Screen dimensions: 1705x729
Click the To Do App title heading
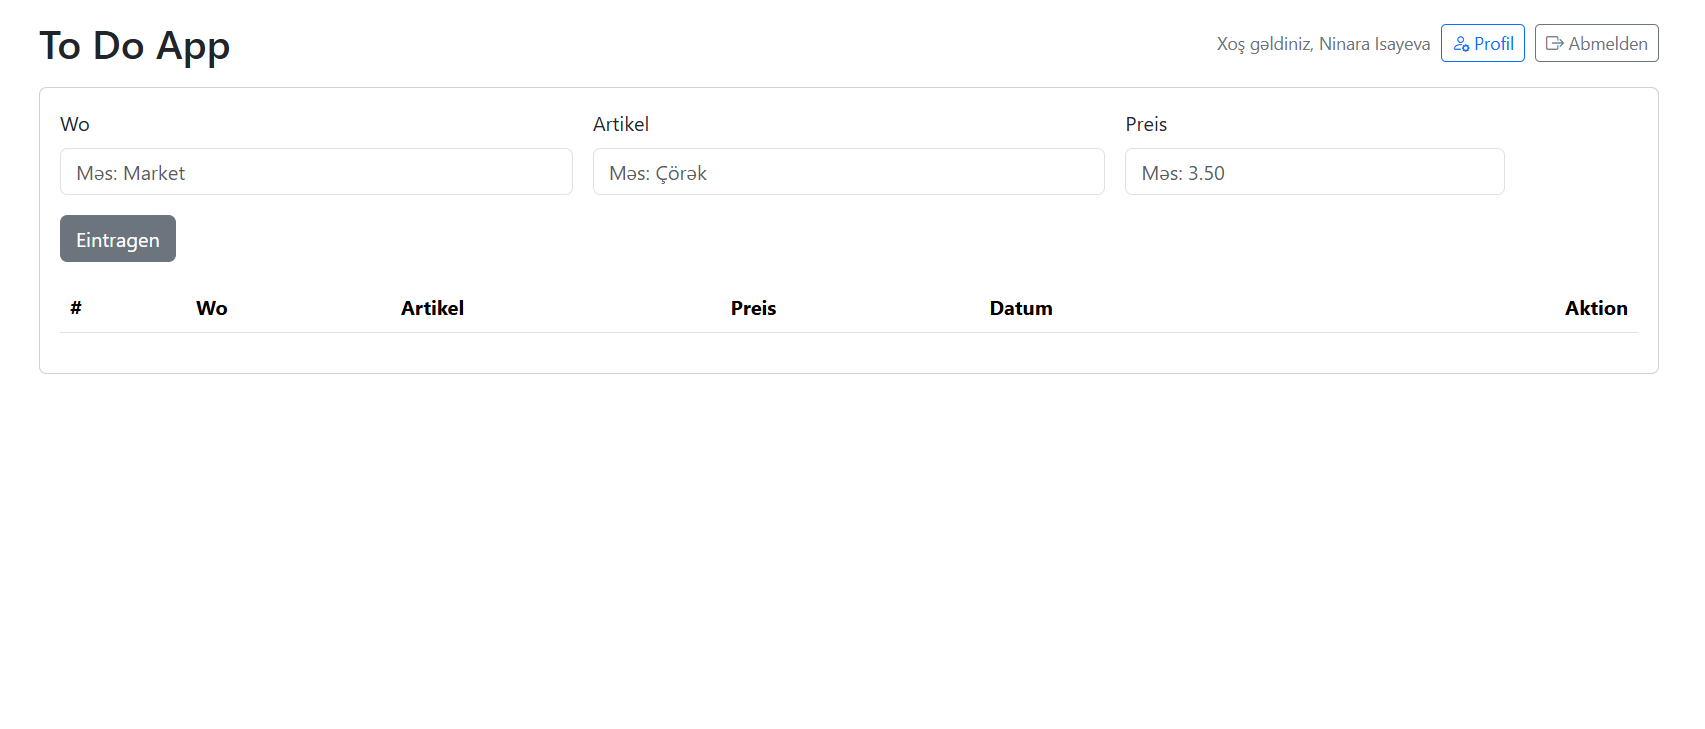135,45
